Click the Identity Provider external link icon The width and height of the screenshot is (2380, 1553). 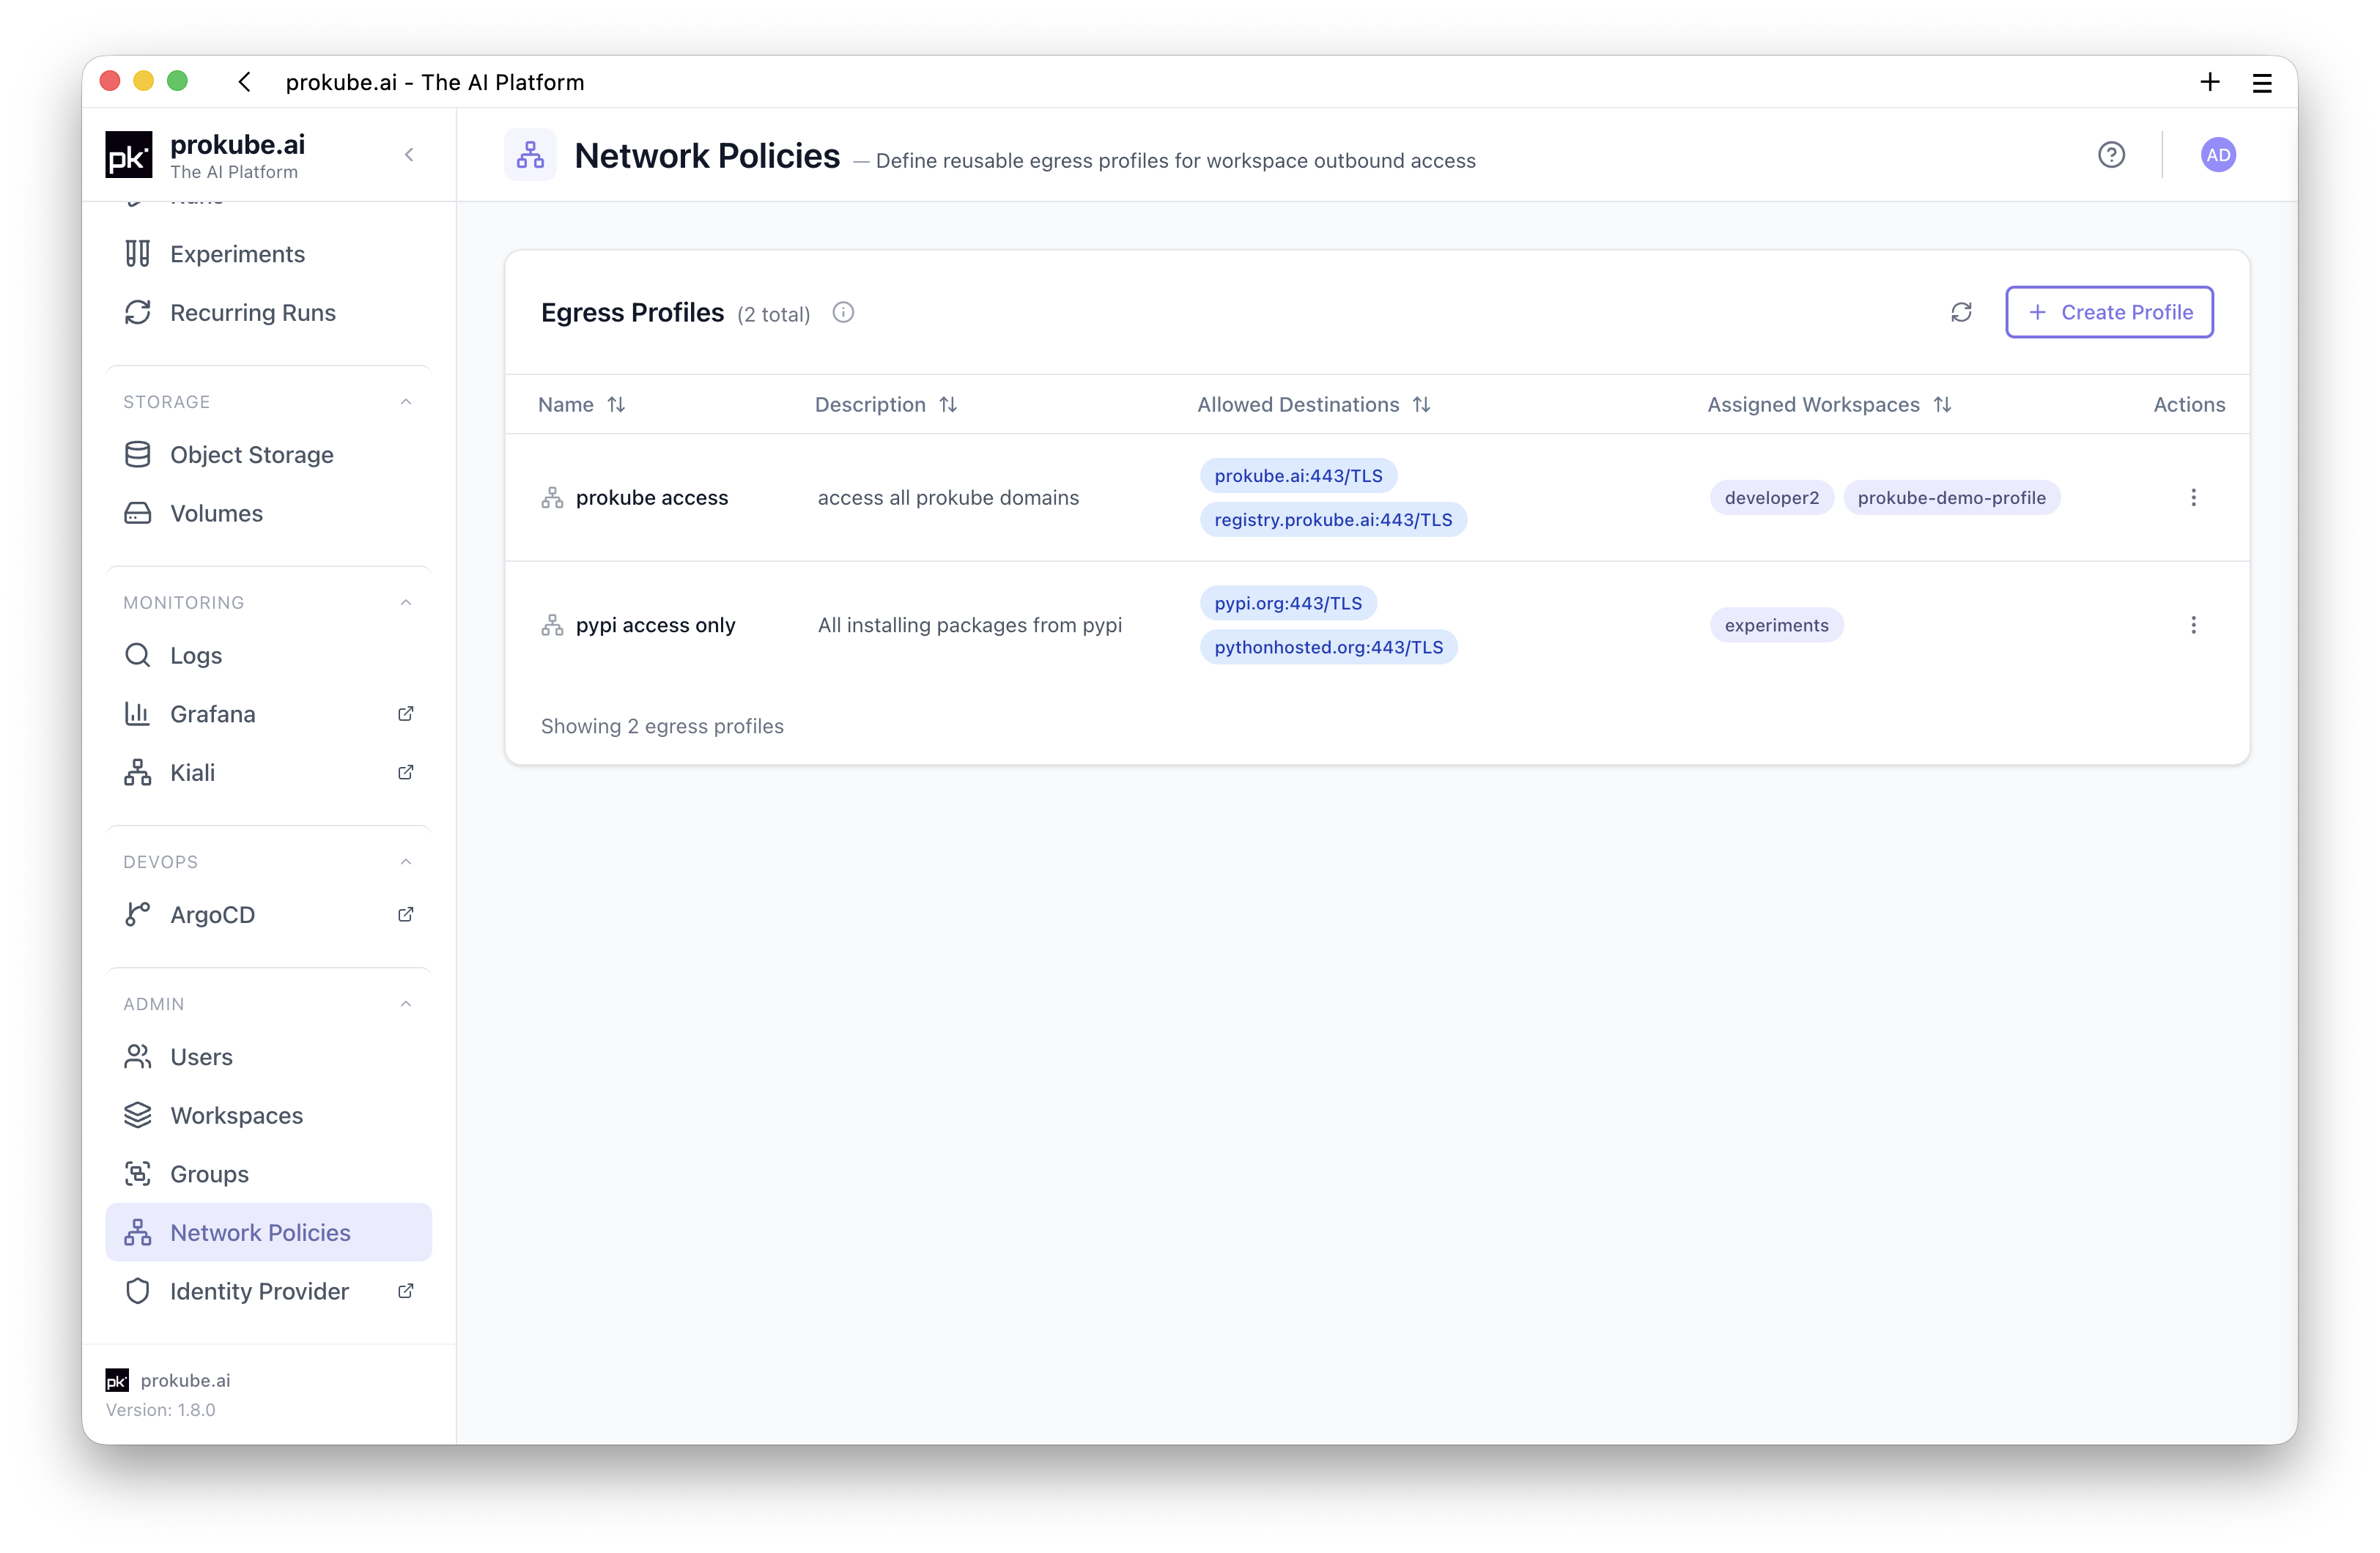coord(406,1291)
